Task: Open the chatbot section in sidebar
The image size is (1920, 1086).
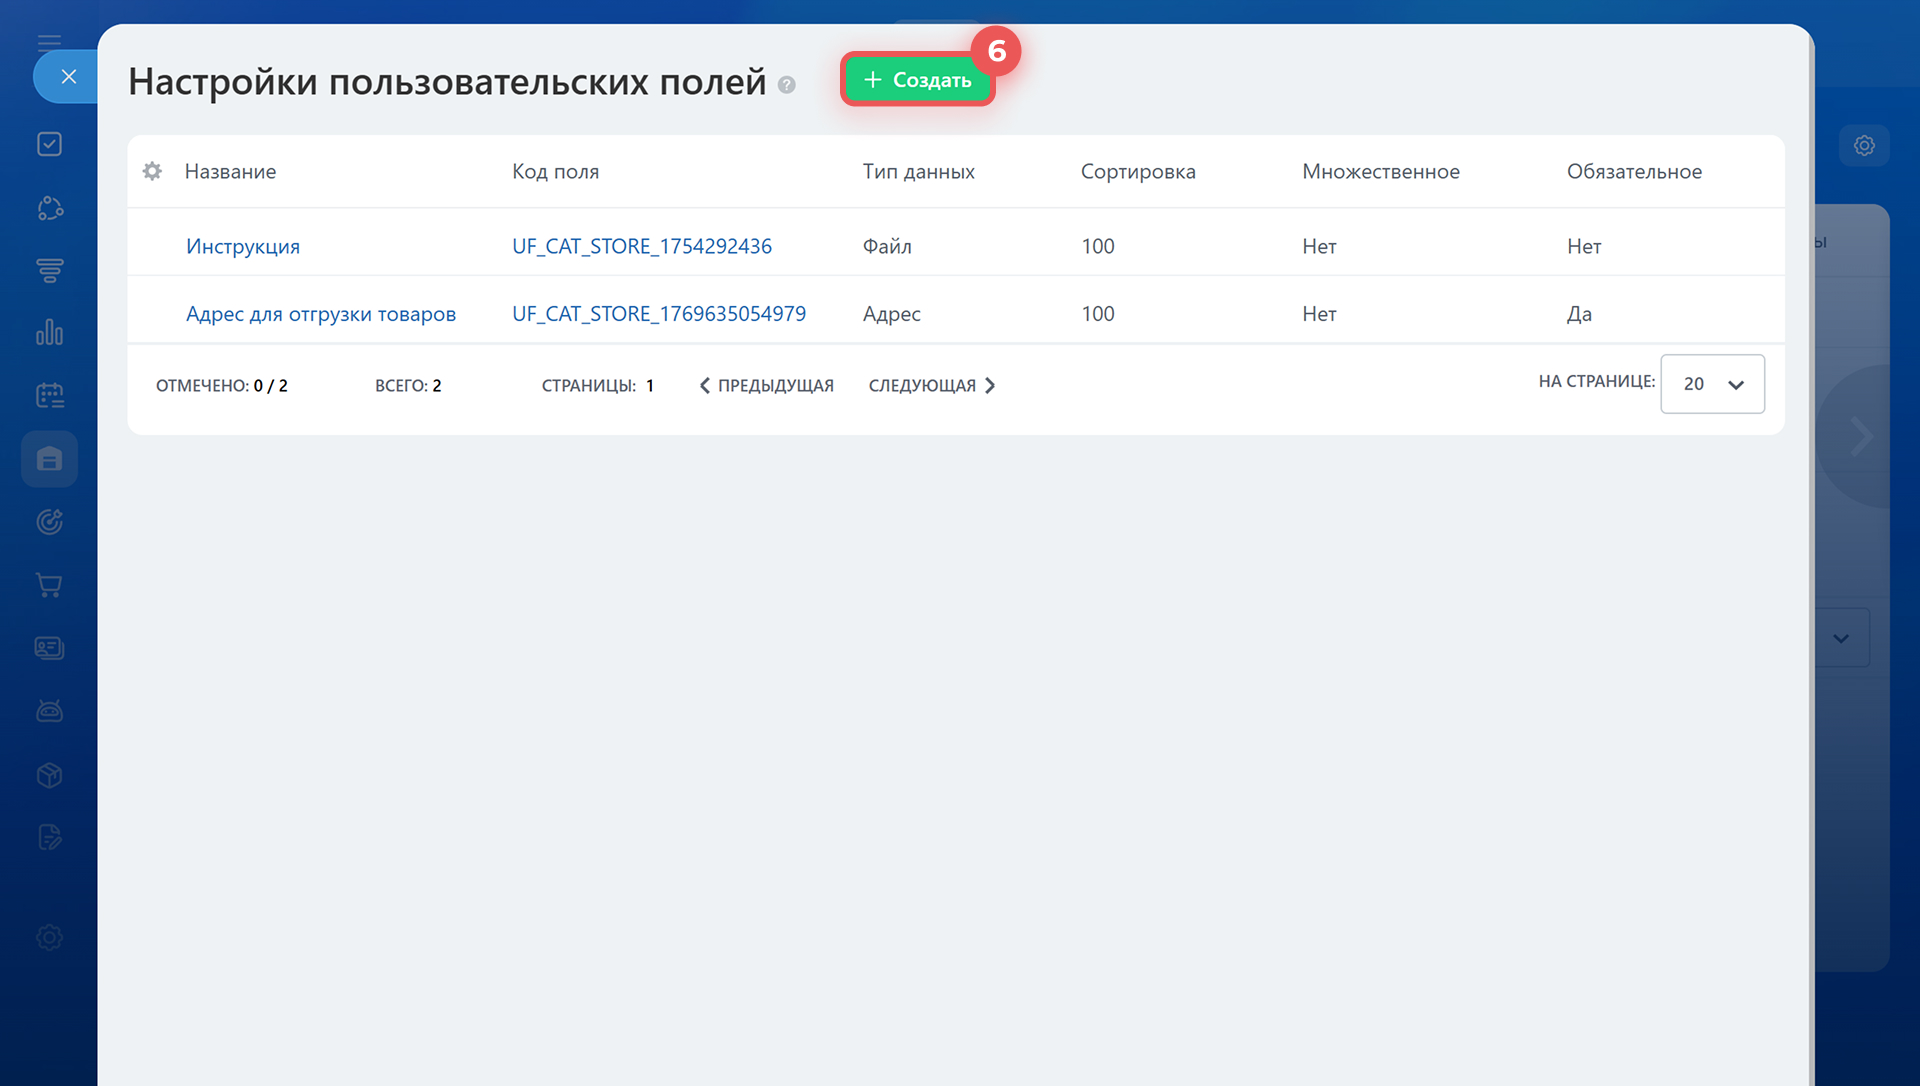Action: 49,710
